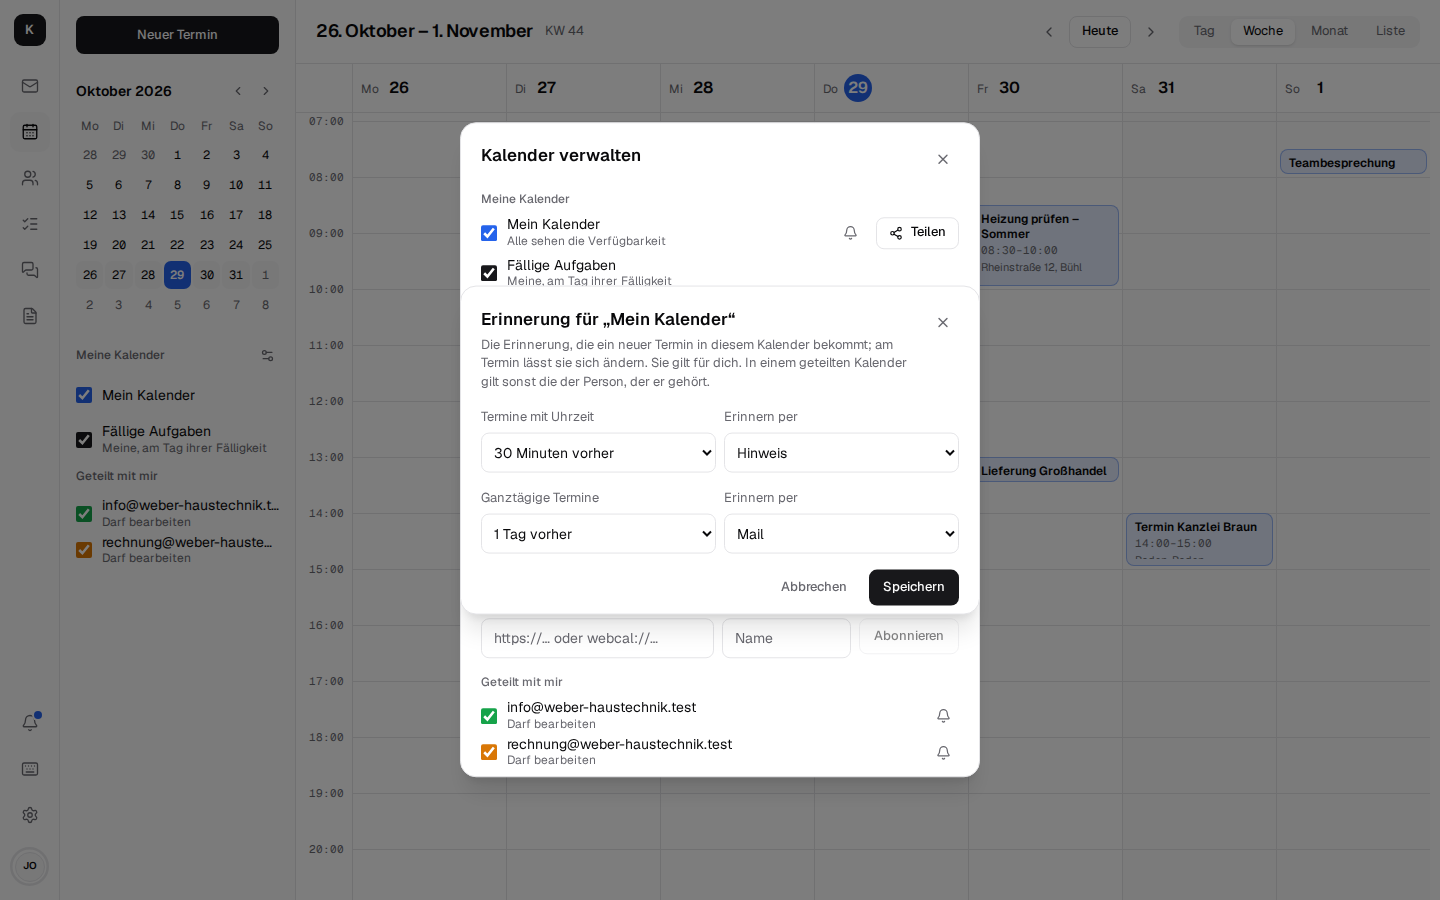Open the notifications bell in the sidebar
This screenshot has width=1440, height=900.
(30, 722)
